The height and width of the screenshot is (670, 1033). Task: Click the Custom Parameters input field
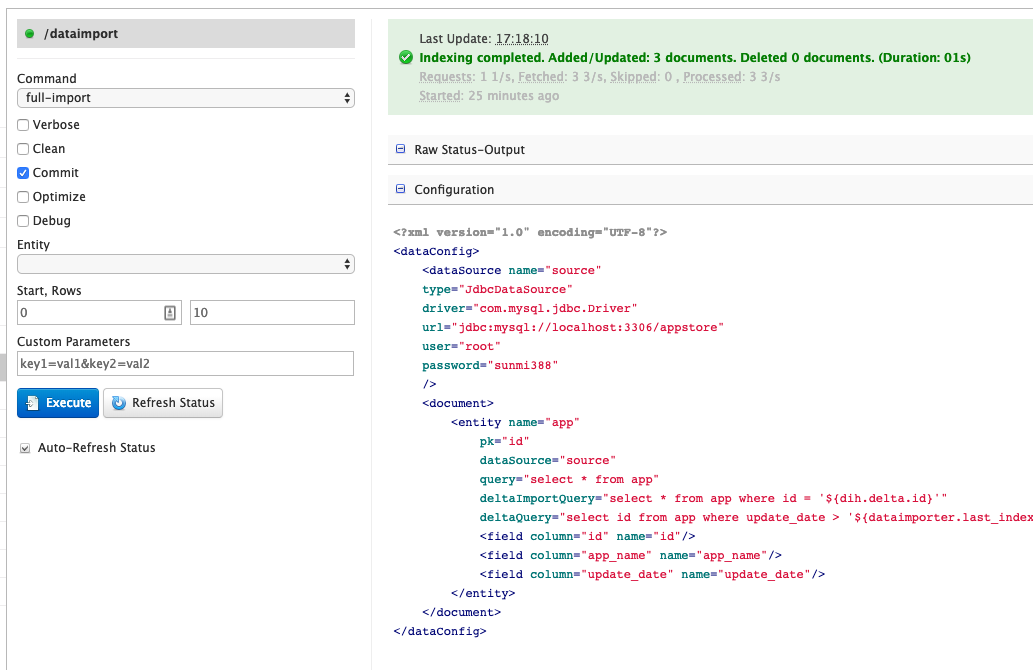coord(185,364)
